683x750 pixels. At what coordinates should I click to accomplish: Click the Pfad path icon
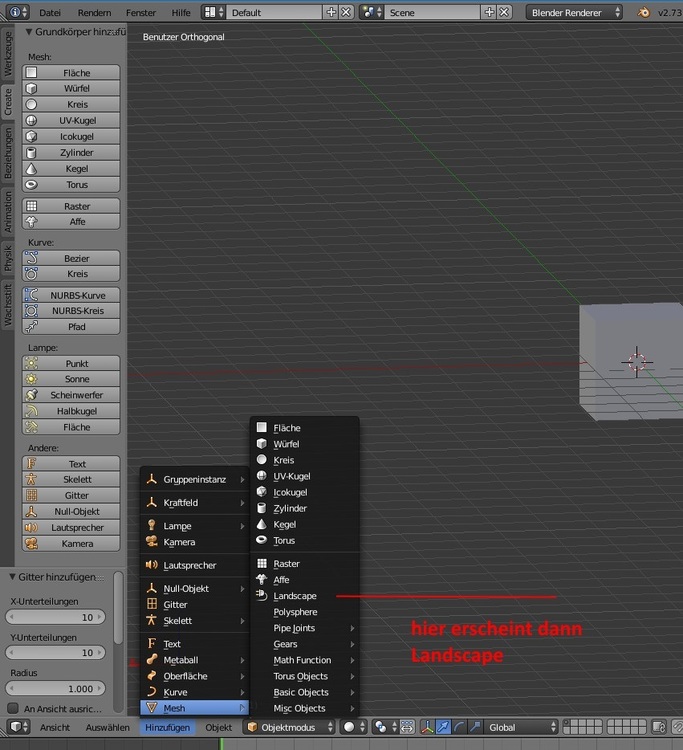pos(32,327)
